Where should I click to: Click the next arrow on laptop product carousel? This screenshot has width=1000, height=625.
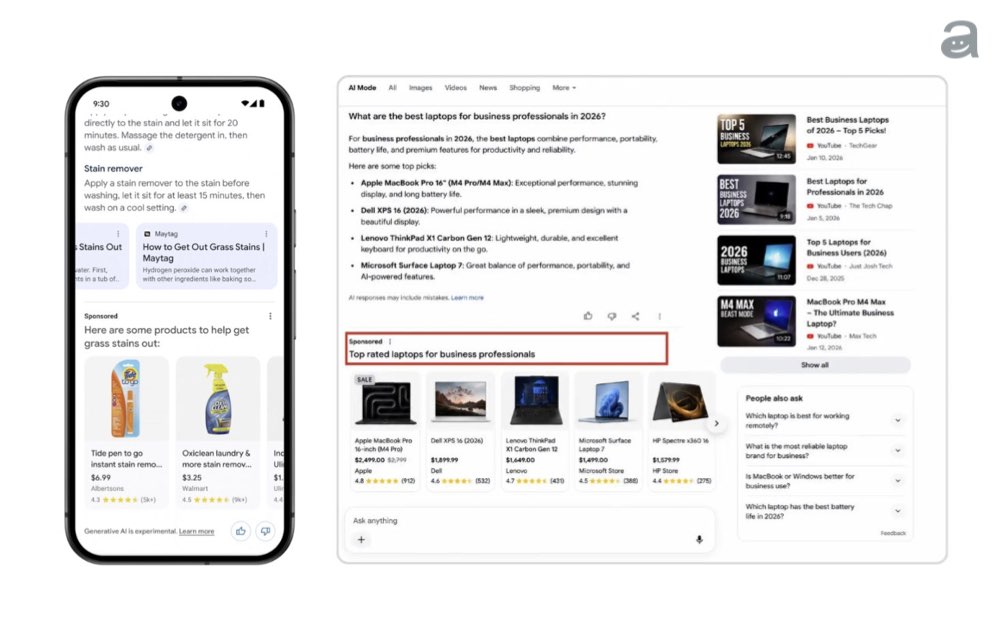click(716, 423)
